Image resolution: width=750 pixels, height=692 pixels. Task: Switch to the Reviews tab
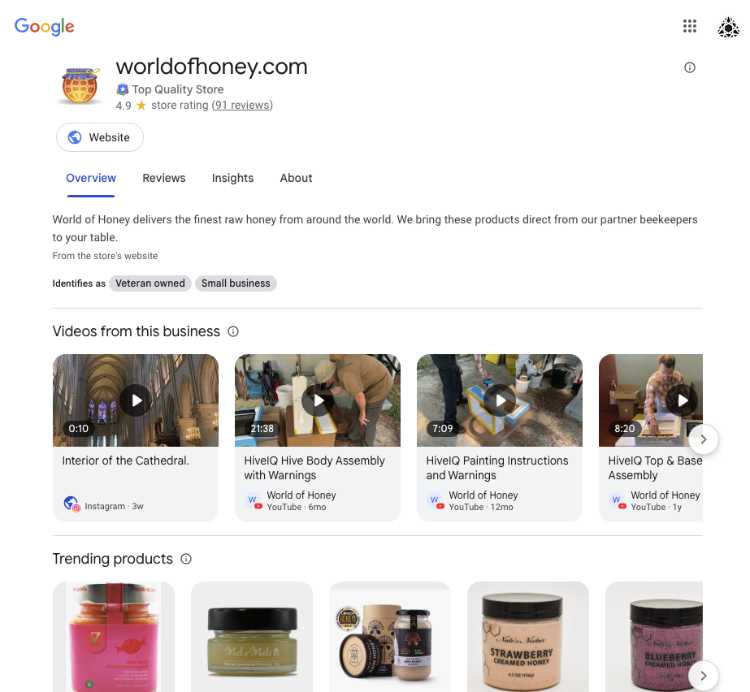pos(164,178)
